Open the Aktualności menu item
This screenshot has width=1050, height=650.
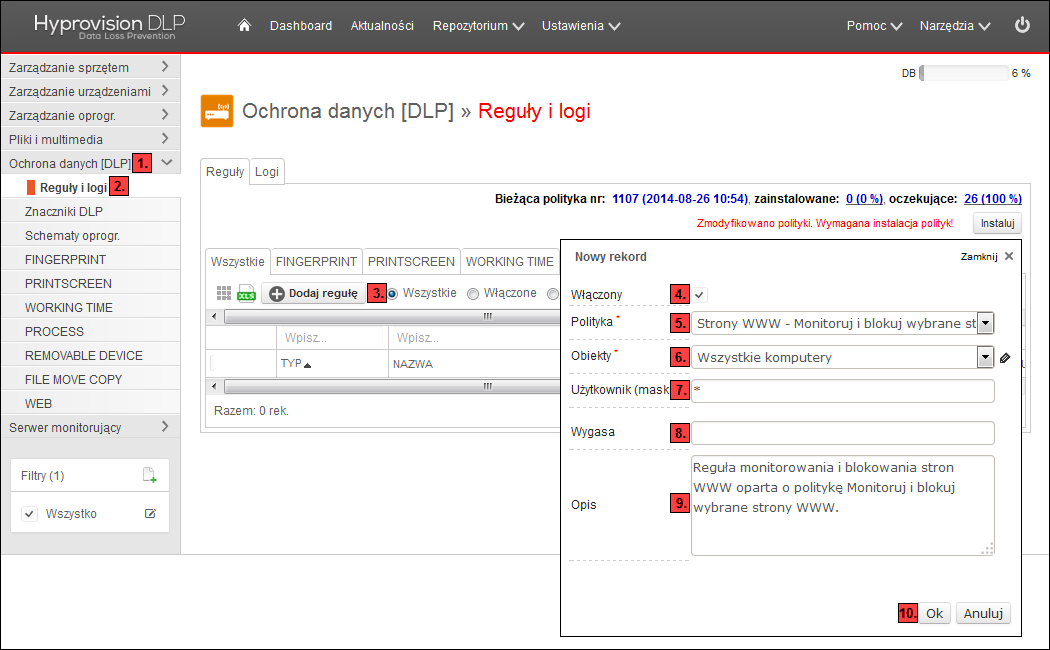(382, 25)
